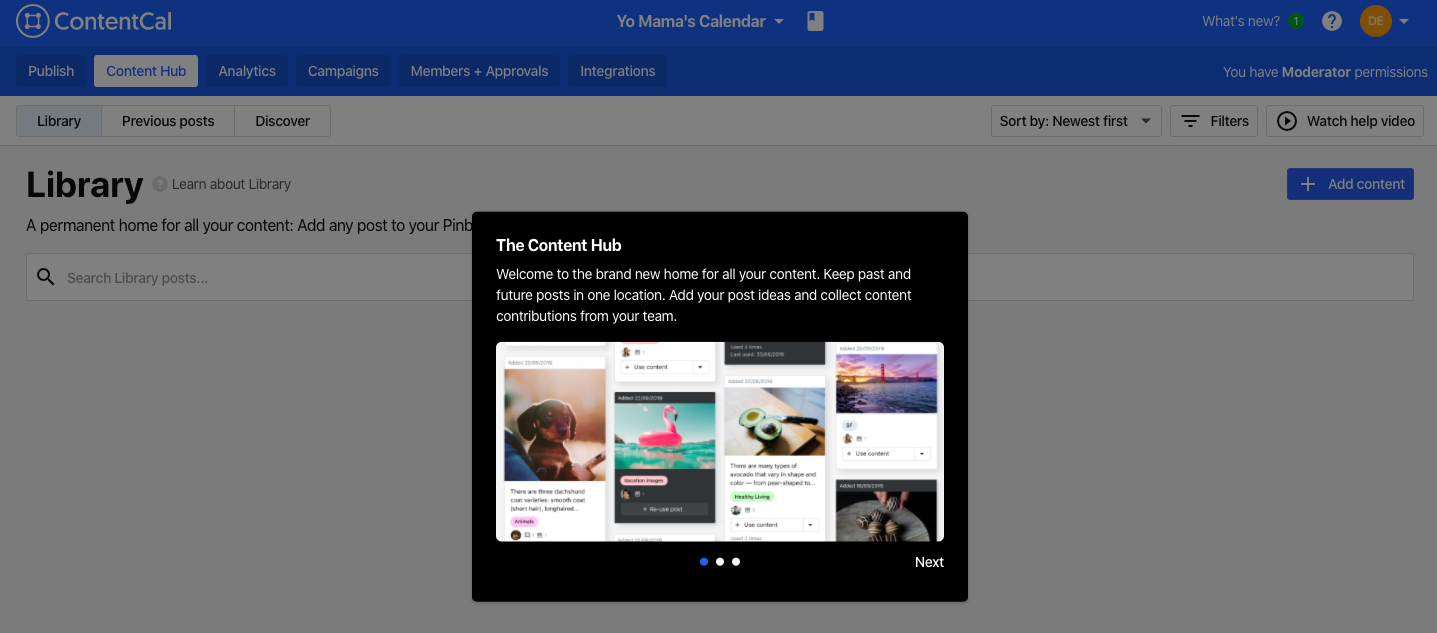This screenshot has height=633, width=1437.
Task: Switch to the Publish tab
Action: click(50, 71)
